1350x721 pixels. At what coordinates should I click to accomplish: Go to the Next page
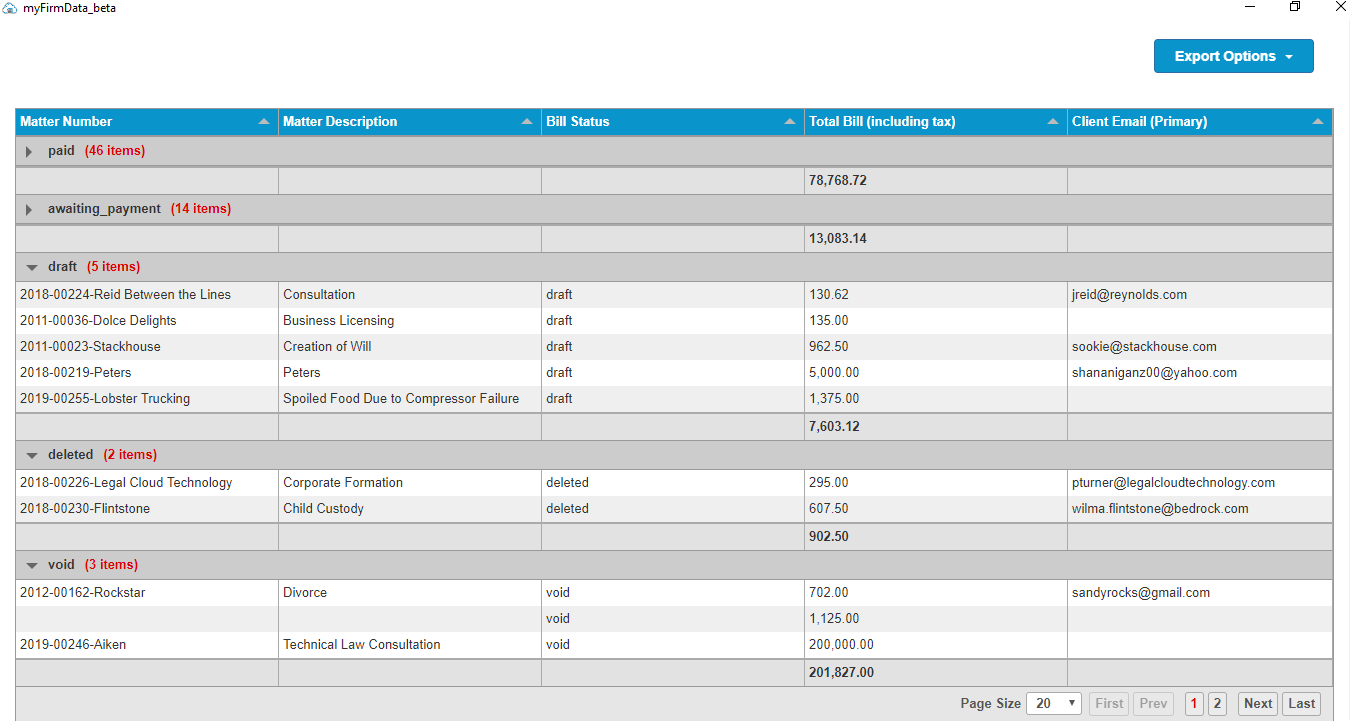[1258, 703]
